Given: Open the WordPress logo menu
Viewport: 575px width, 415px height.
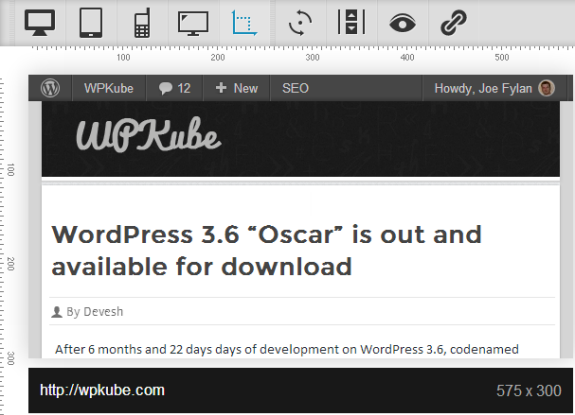Looking at the screenshot, I should 51,88.
